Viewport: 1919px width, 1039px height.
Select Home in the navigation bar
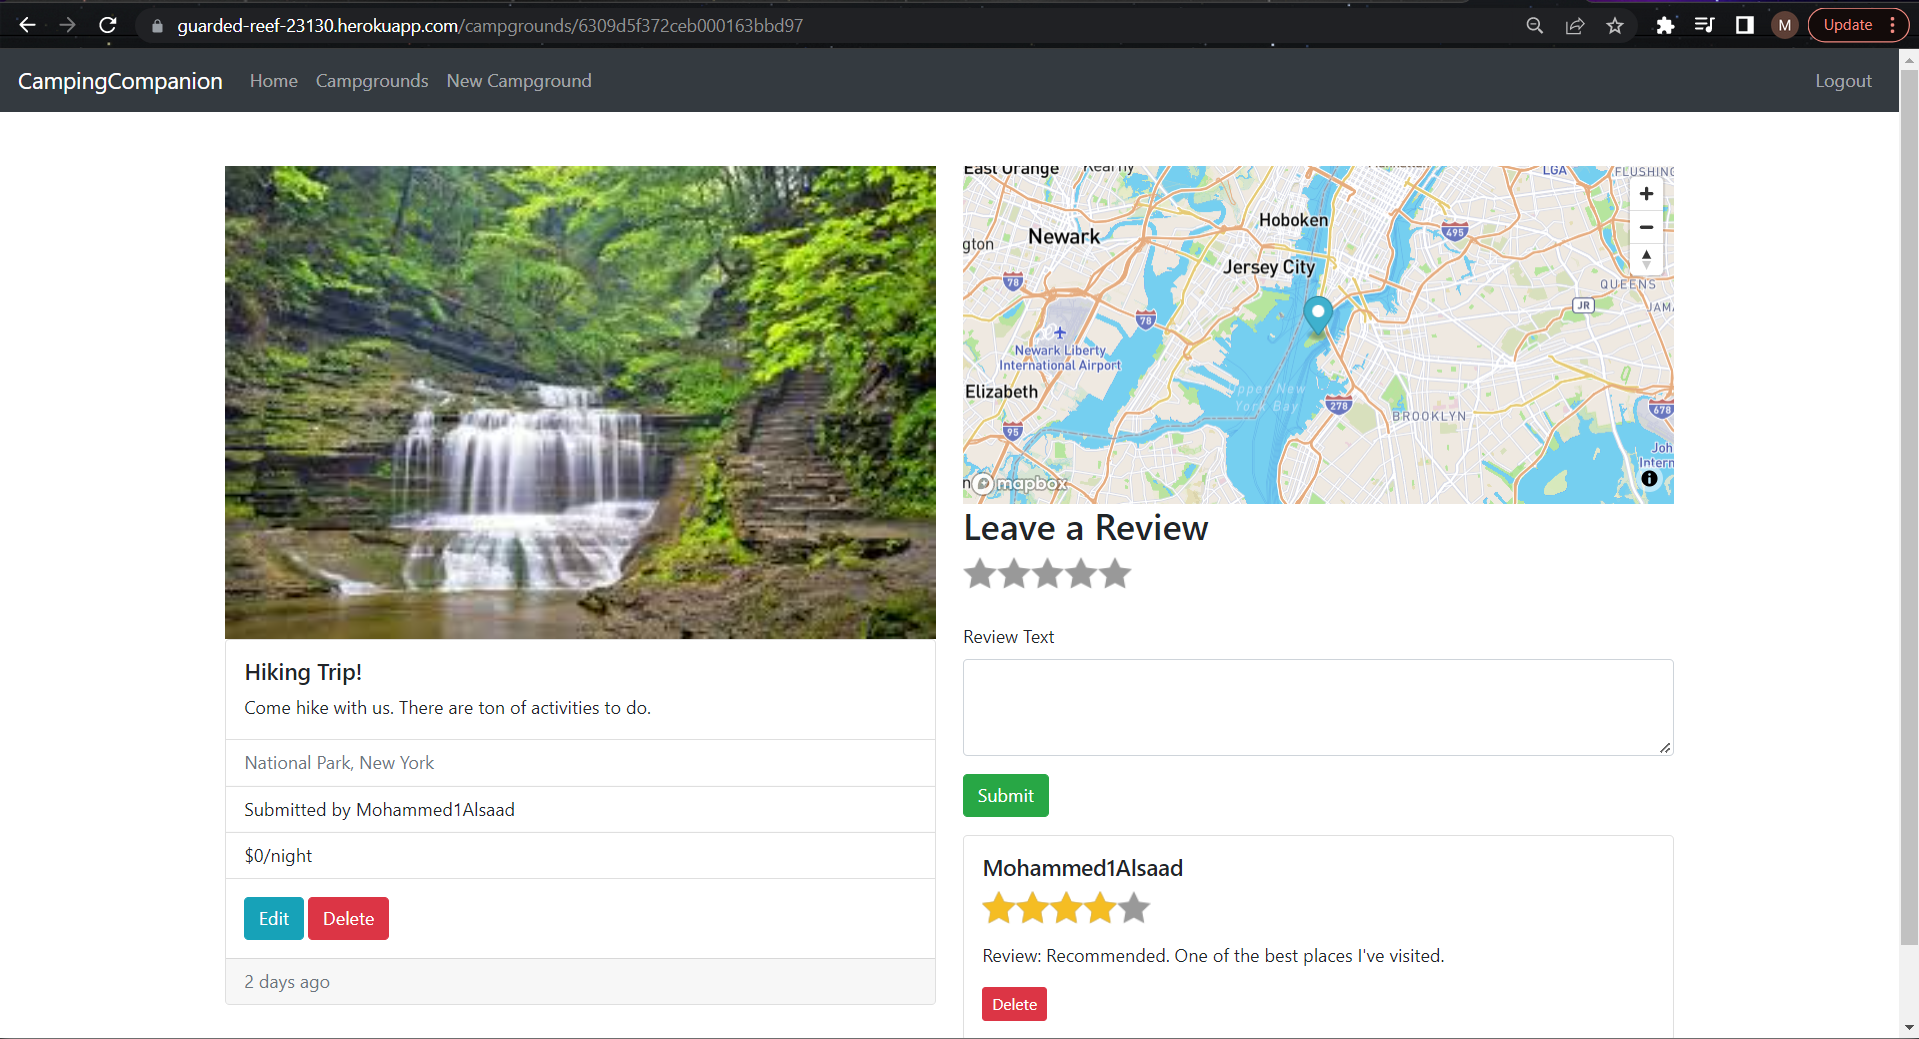pyautogui.click(x=273, y=81)
